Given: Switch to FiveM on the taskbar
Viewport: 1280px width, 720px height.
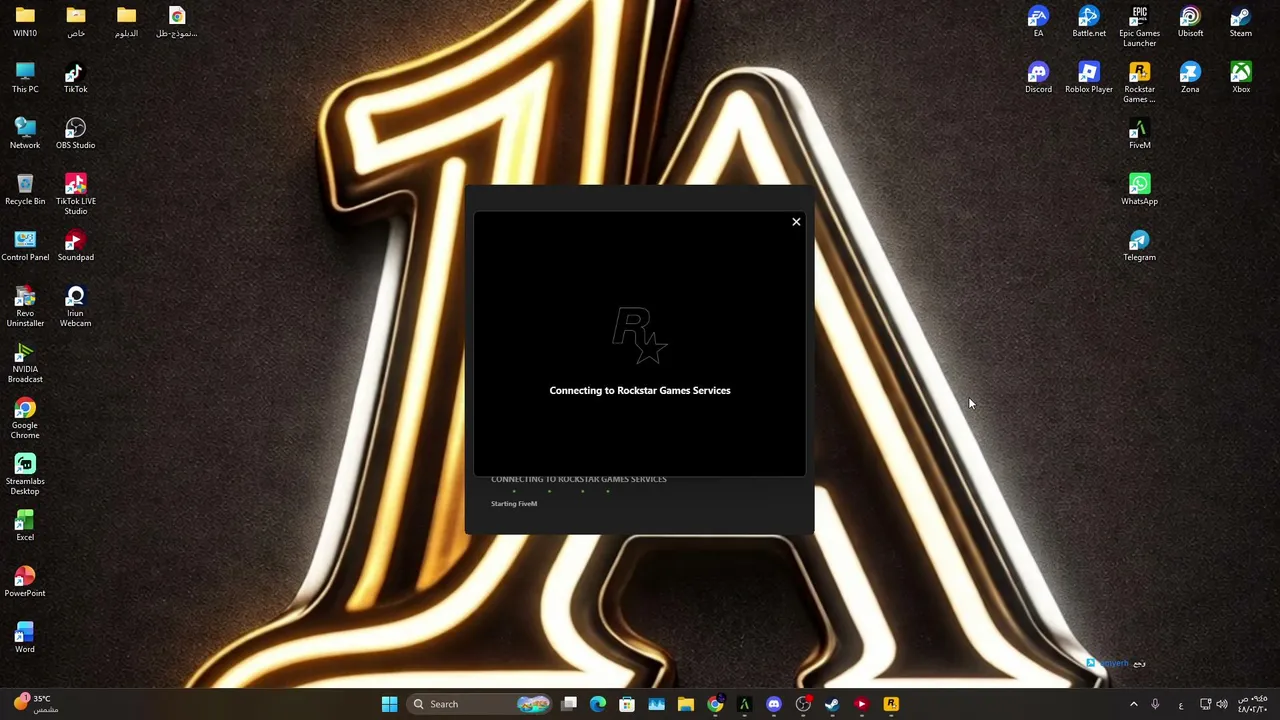Looking at the screenshot, I should click(x=744, y=704).
